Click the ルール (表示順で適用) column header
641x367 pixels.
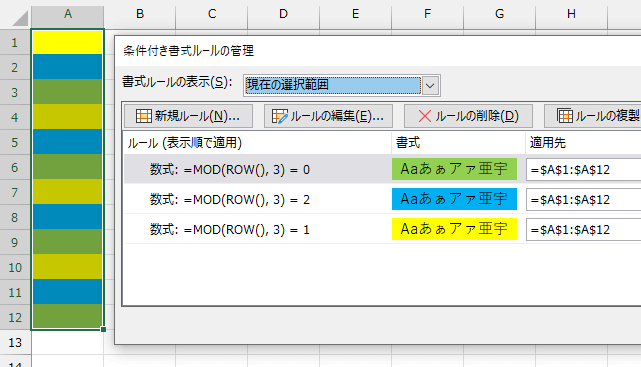click(x=258, y=143)
